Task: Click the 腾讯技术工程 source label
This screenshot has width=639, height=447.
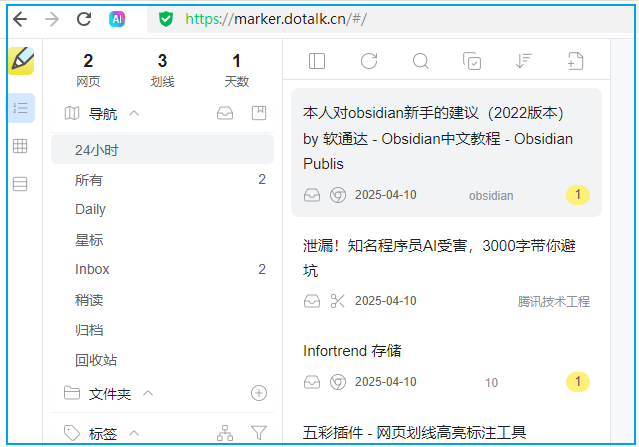Action: pos(554,302)
